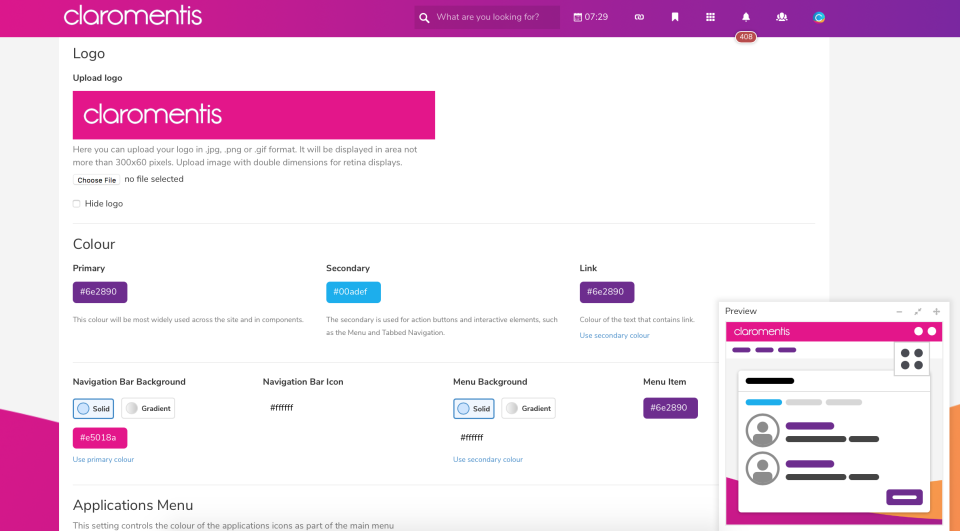Click the 'no file selected' text
Screen dimensions: 960x531
coord(154,179)
